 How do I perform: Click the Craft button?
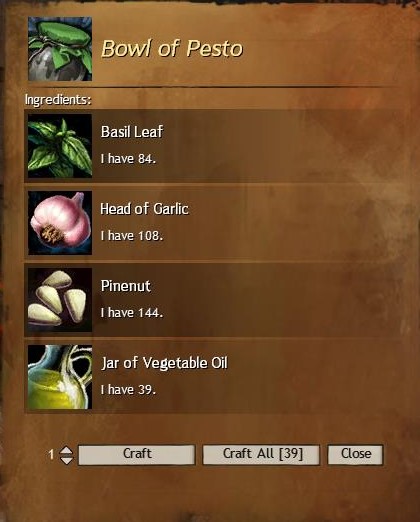tap(137, 455)
